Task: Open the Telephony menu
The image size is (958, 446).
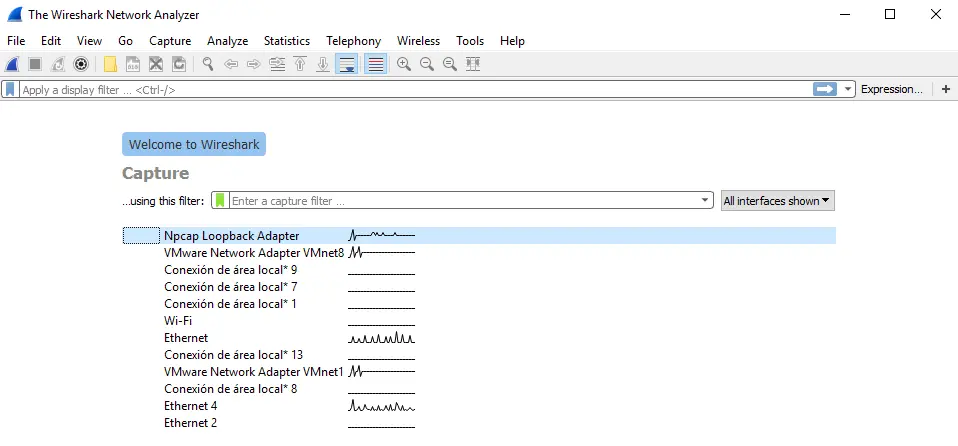Action: [353, 41]
